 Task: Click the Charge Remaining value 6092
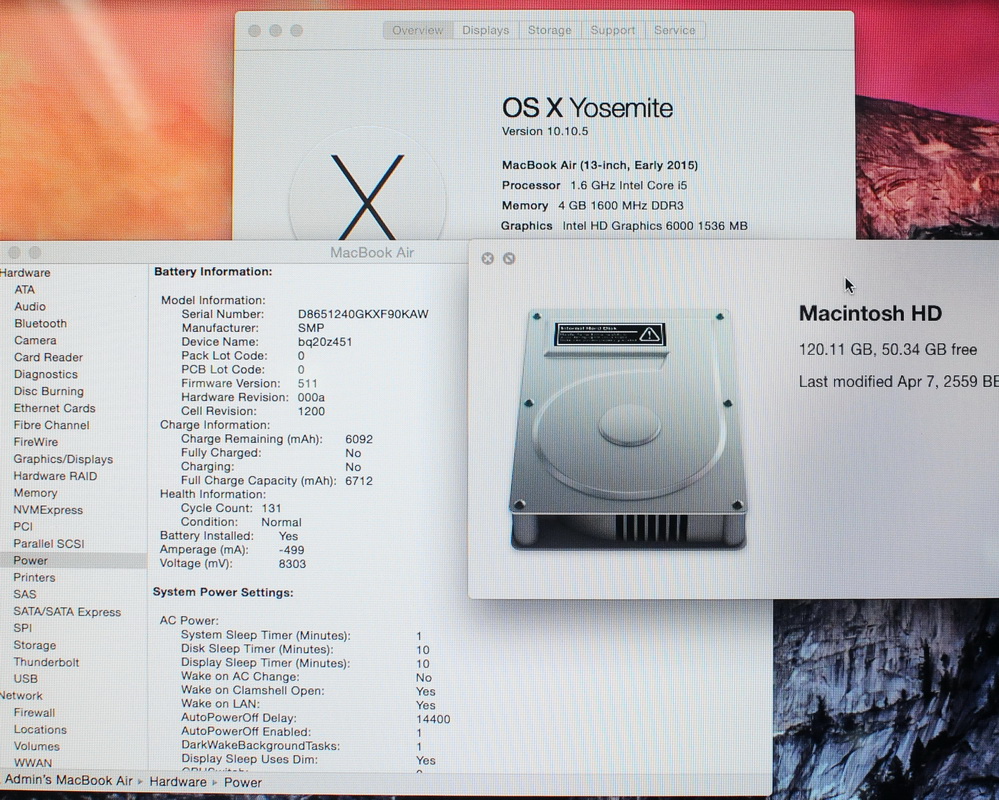(359, 439)
